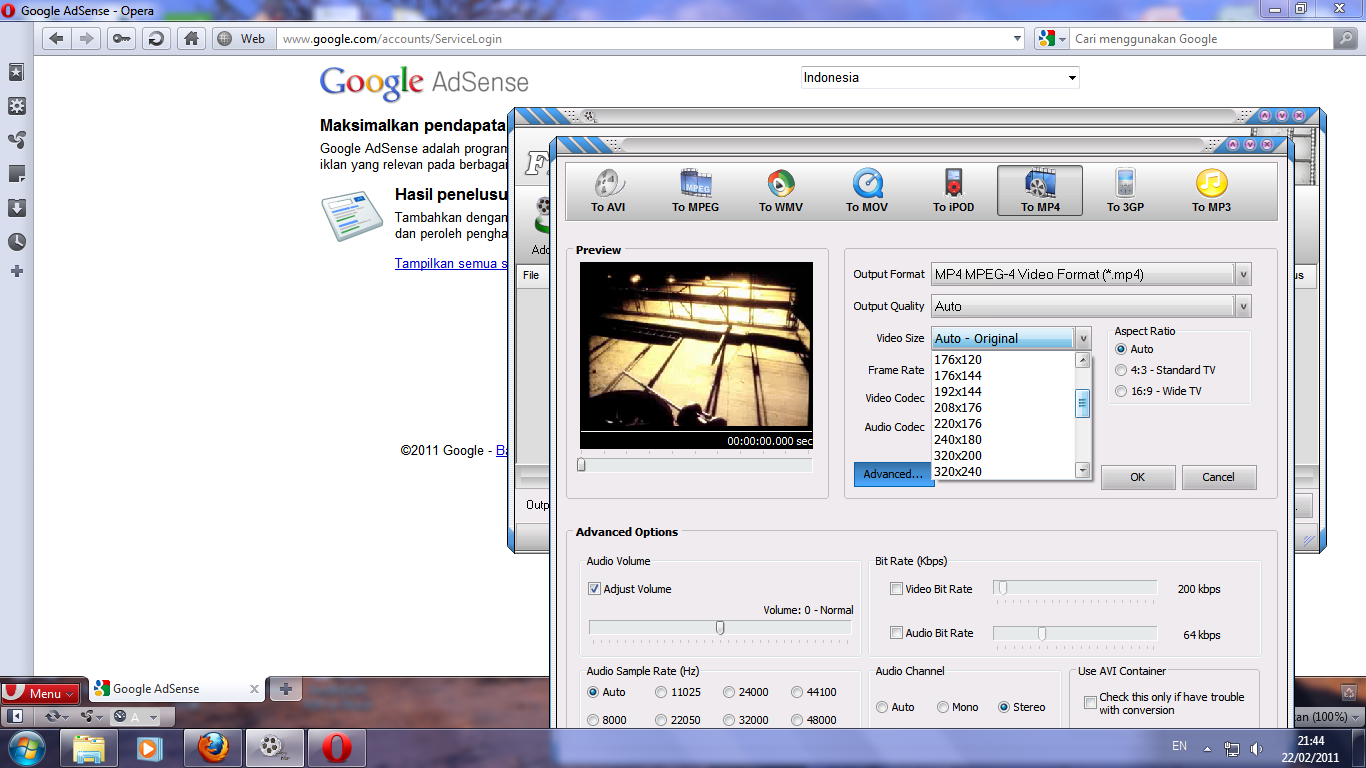The height and width of the screenshot is (768, 1366).
Task: Reload the page in Opera
Action: coord(156,39)
